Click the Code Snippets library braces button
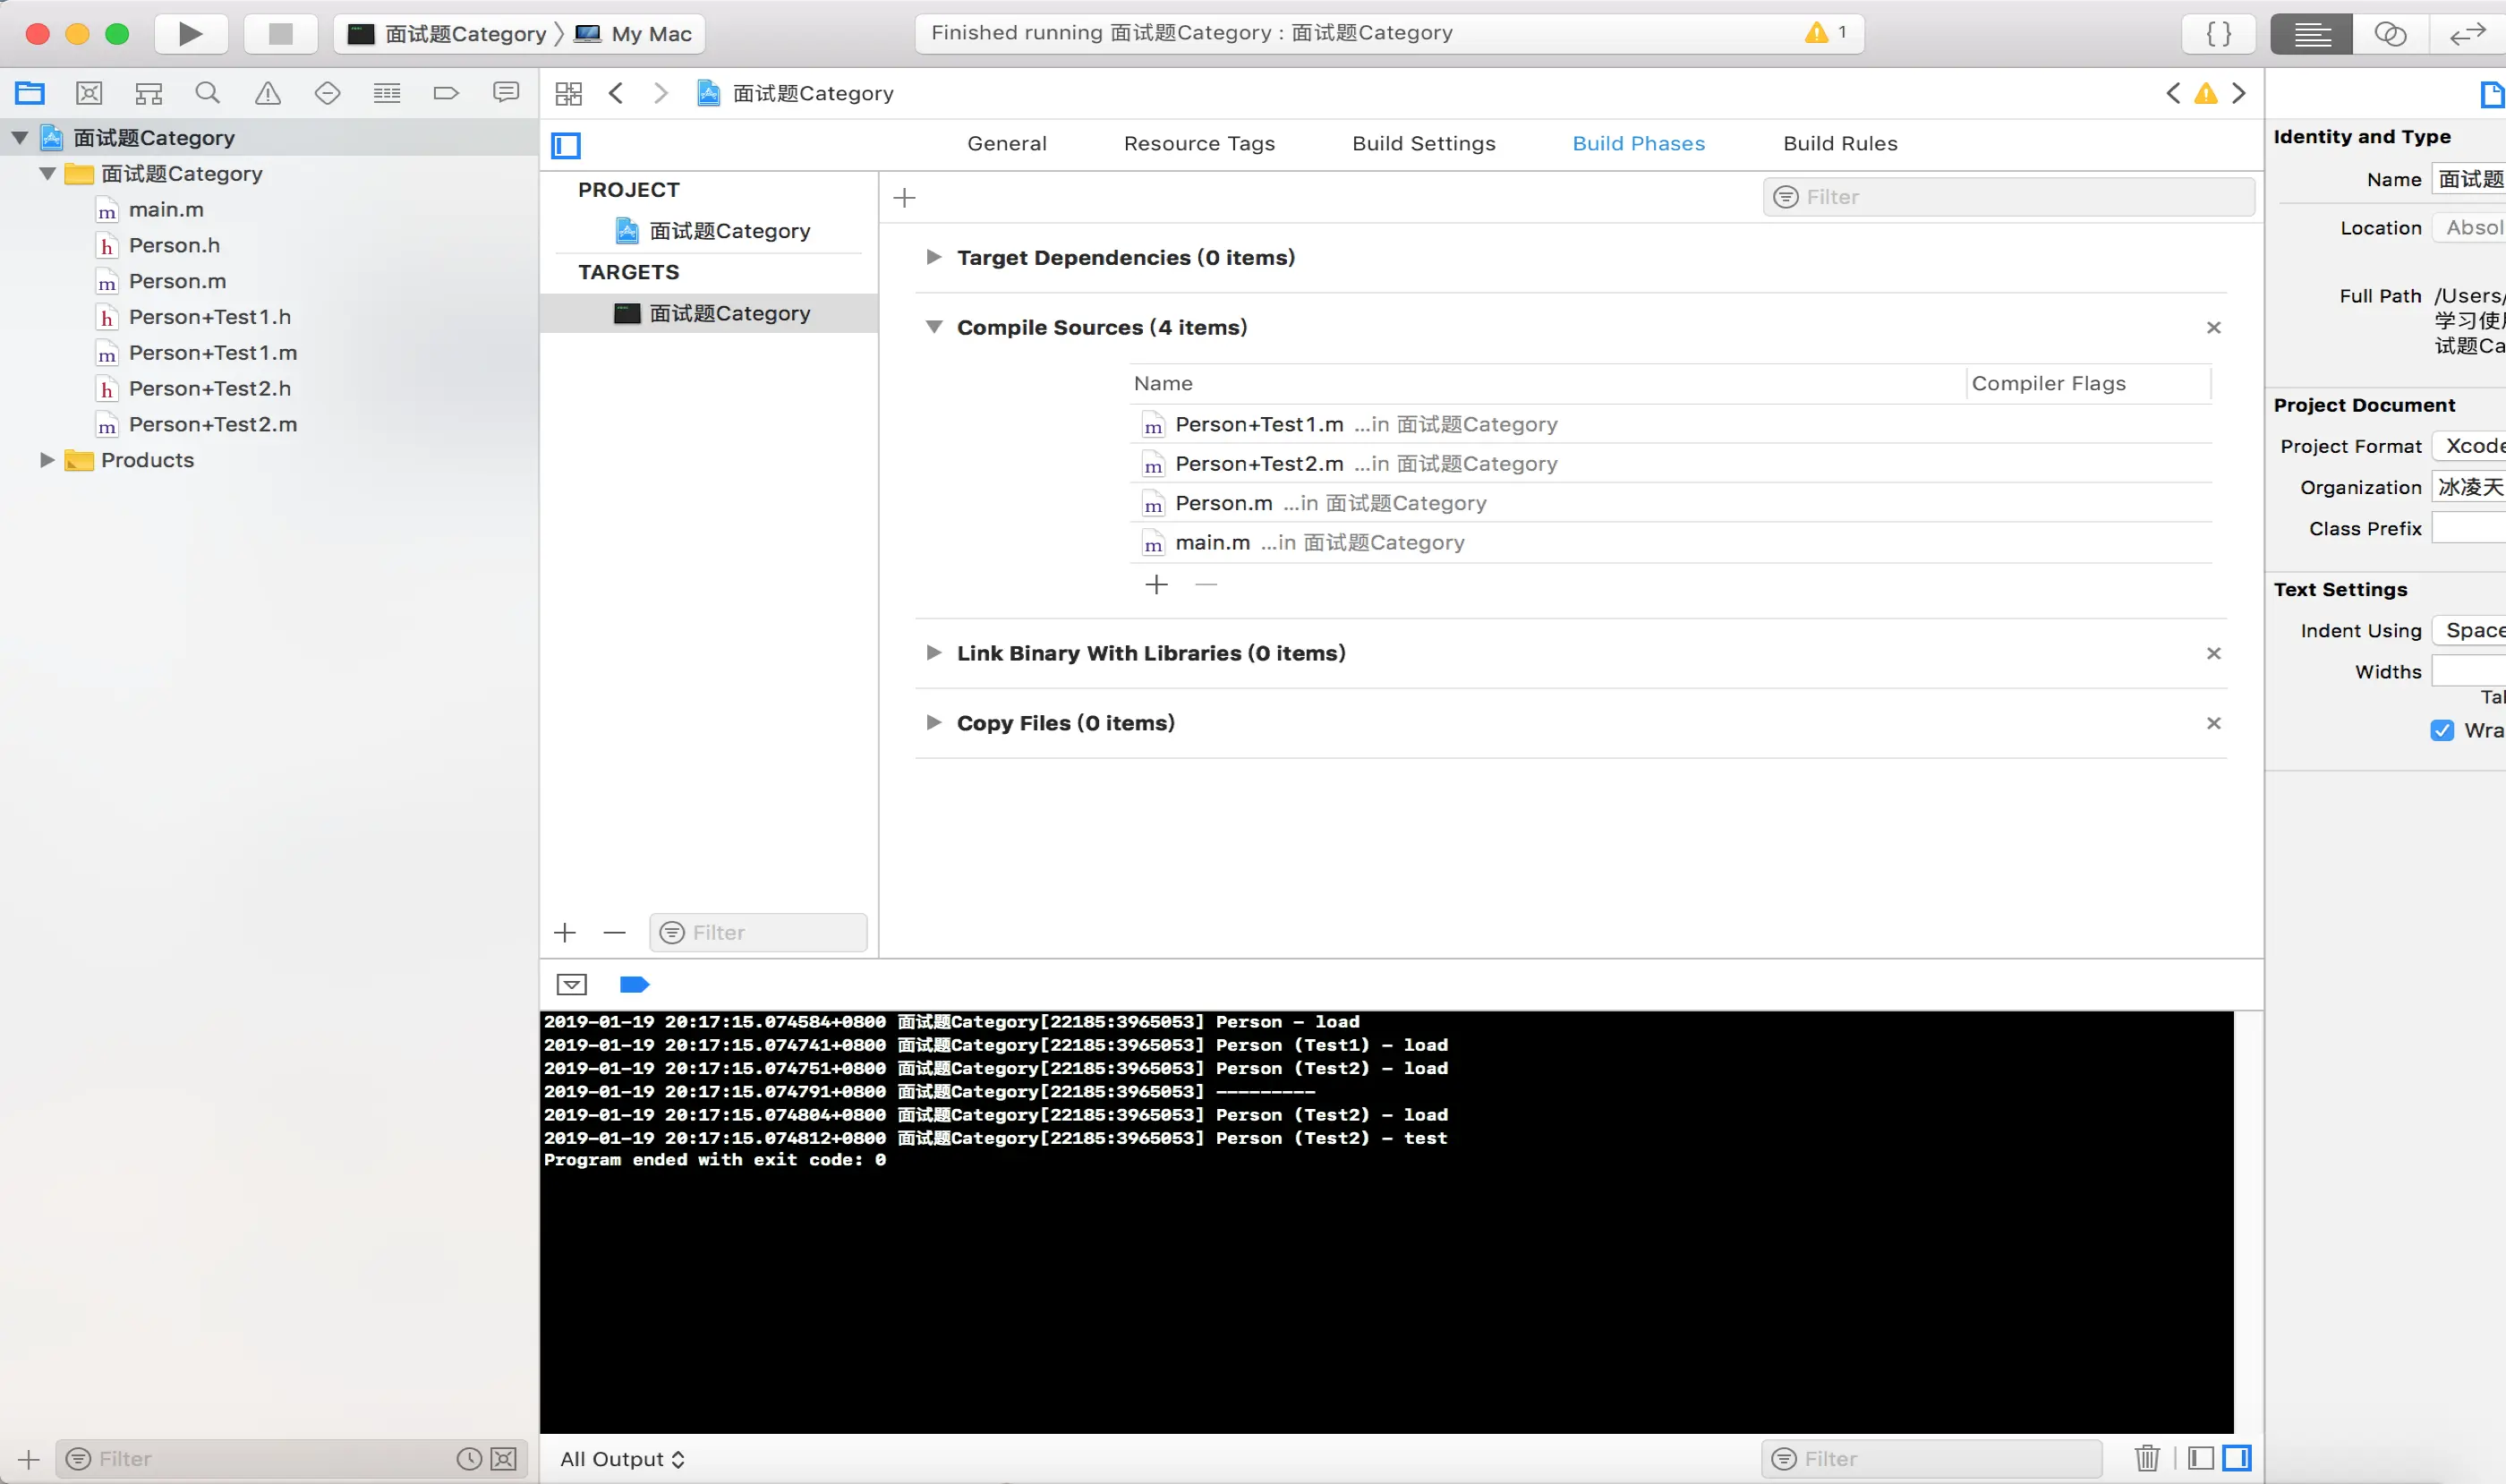This screenshot has width=2506, height=1484. click(2218, 34)
